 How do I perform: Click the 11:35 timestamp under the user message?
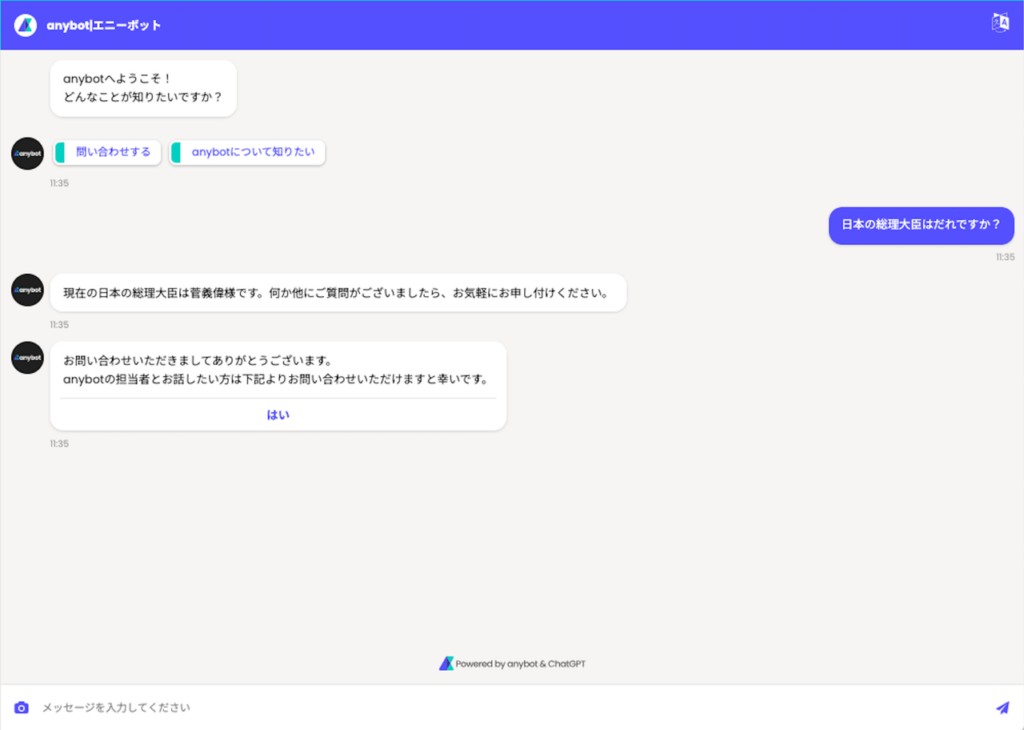[x=1004, y=257]
